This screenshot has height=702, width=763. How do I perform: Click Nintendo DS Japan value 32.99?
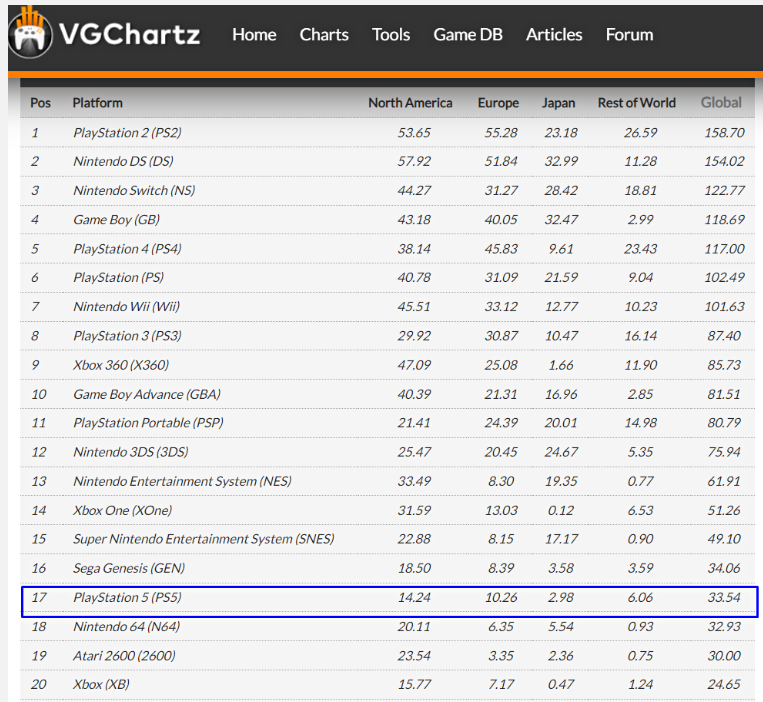click(561, 162)
